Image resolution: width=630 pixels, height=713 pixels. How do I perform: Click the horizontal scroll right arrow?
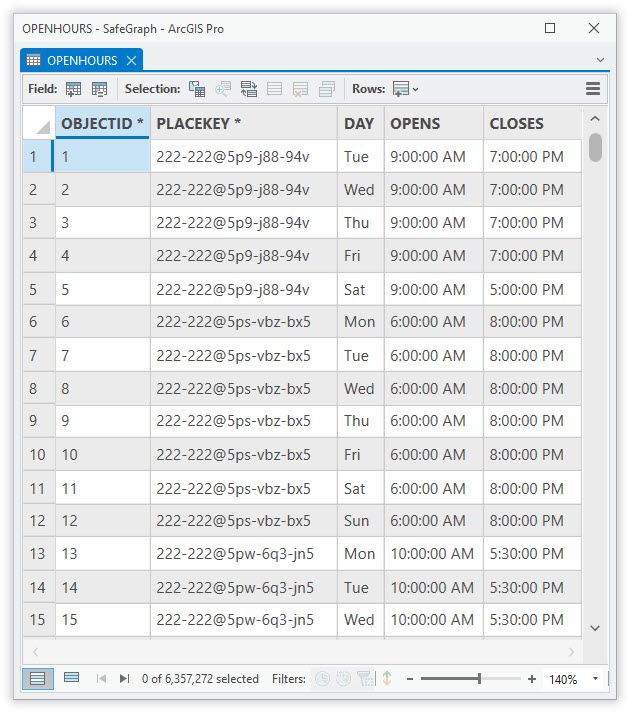click(x=571, y=652)
